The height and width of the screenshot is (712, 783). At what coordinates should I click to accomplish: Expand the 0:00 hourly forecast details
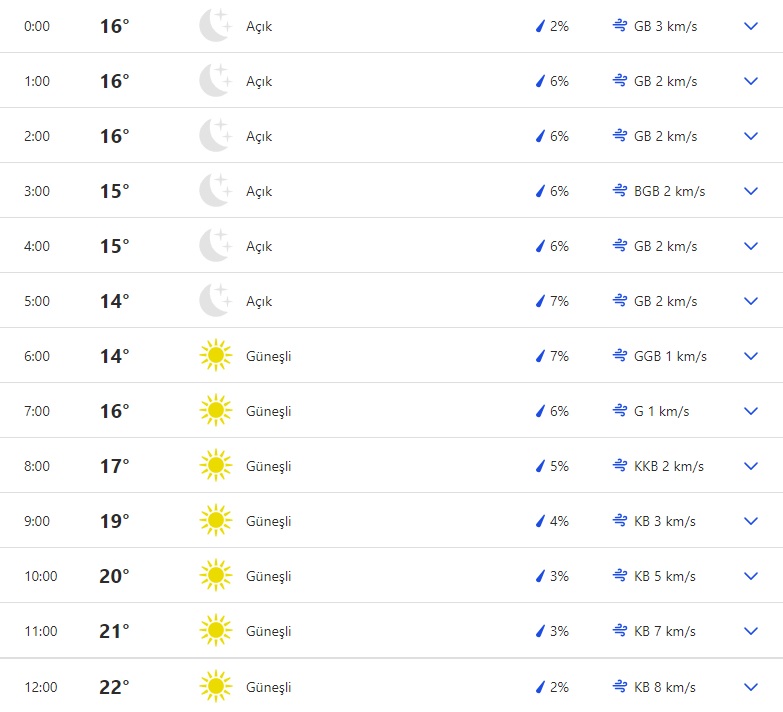[x=751, y=26]
